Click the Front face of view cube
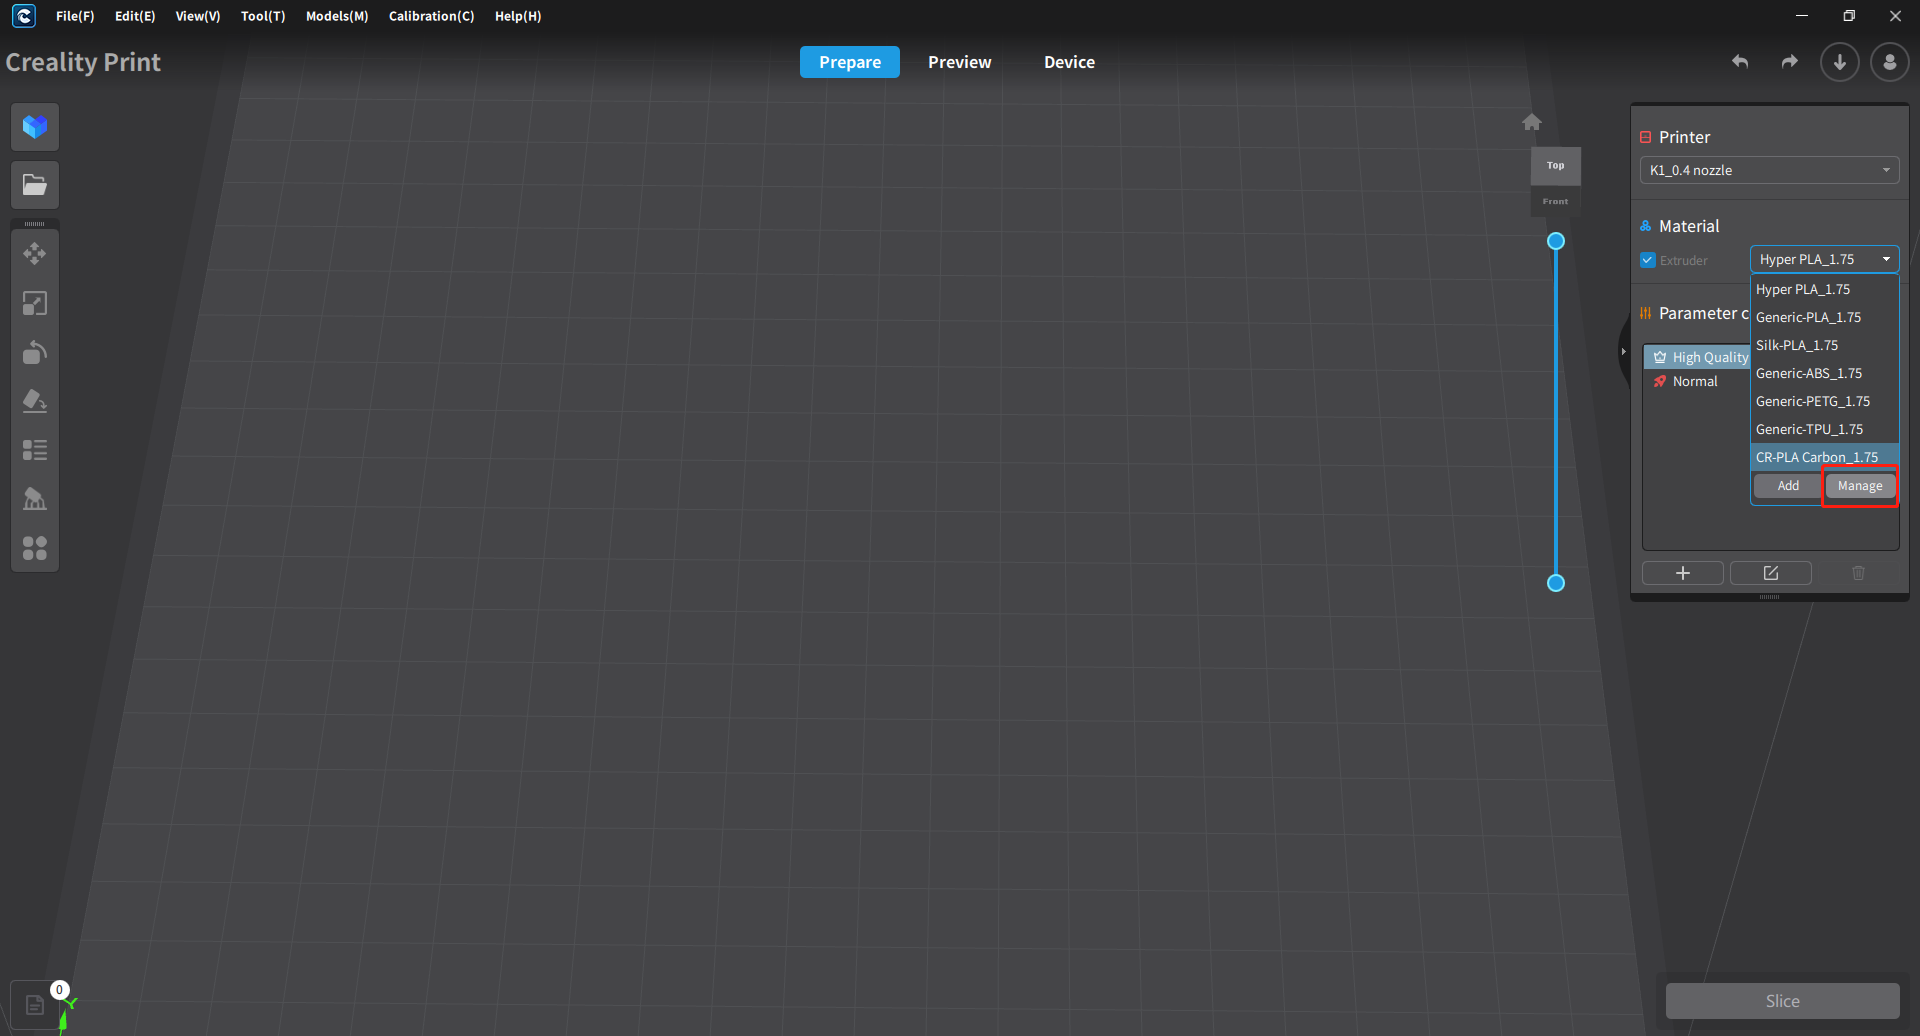This screenshot has width=1920, height=1036. click(x=1556, y=201)
